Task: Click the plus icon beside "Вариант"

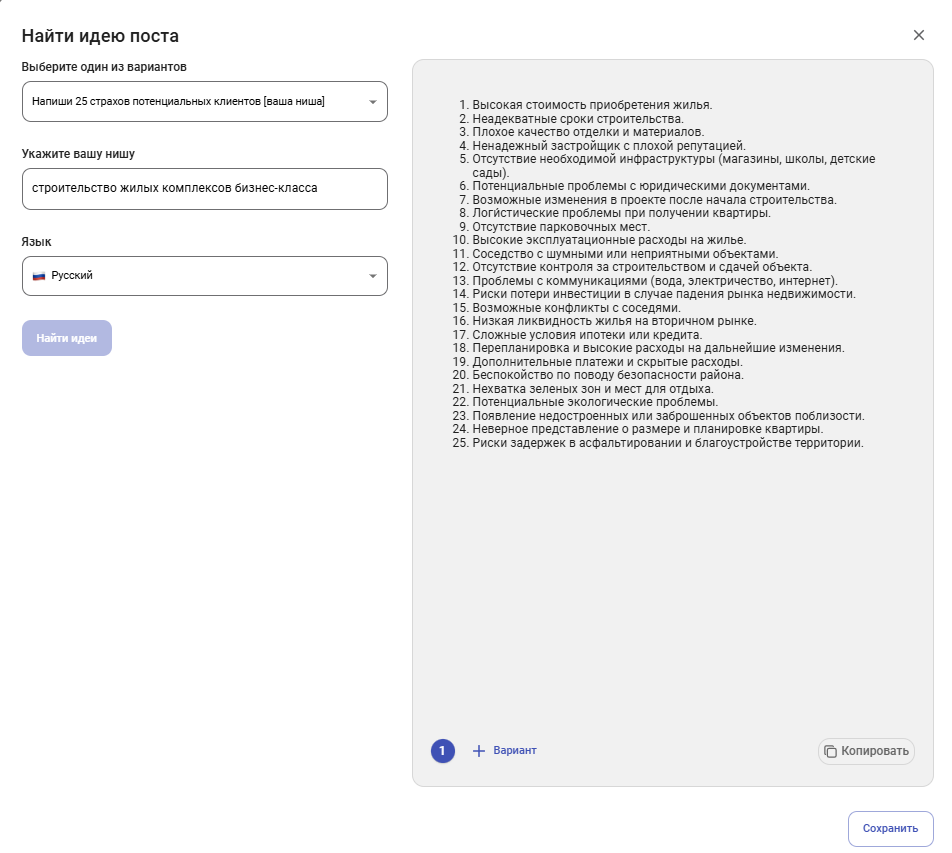Action: pyautogui.click(x=478, y=751)
